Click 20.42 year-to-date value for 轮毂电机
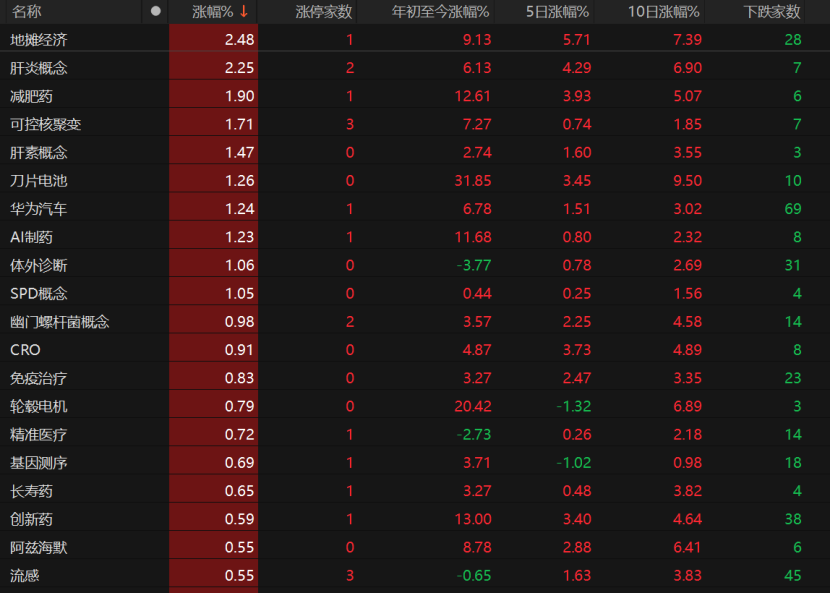This screenshot has width=830, height=593. tap(473, 406)
